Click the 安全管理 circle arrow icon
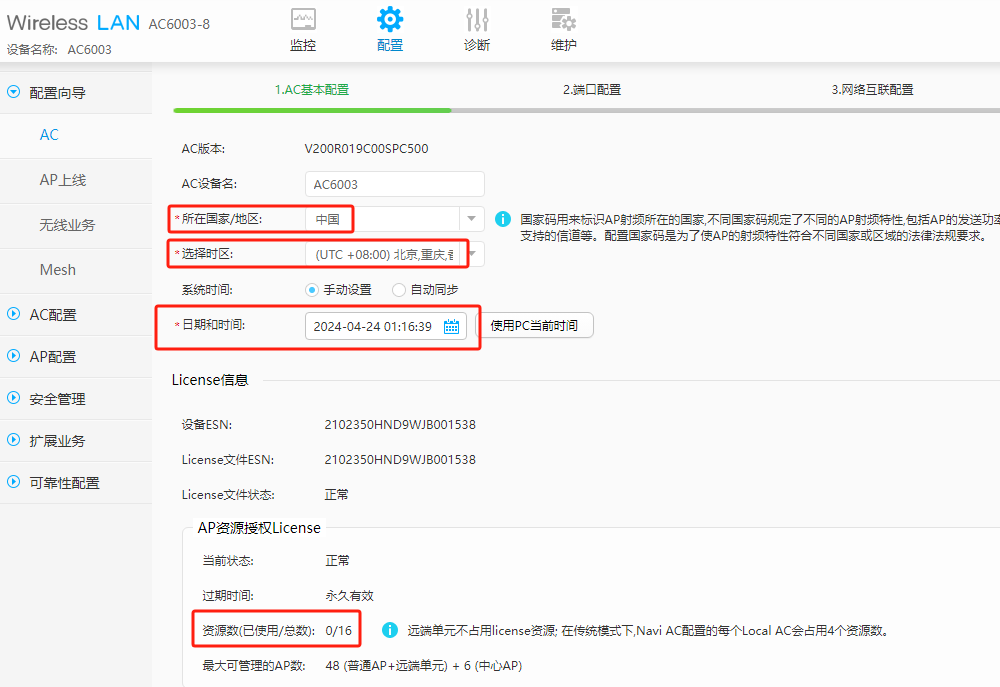 pos(13,398)
